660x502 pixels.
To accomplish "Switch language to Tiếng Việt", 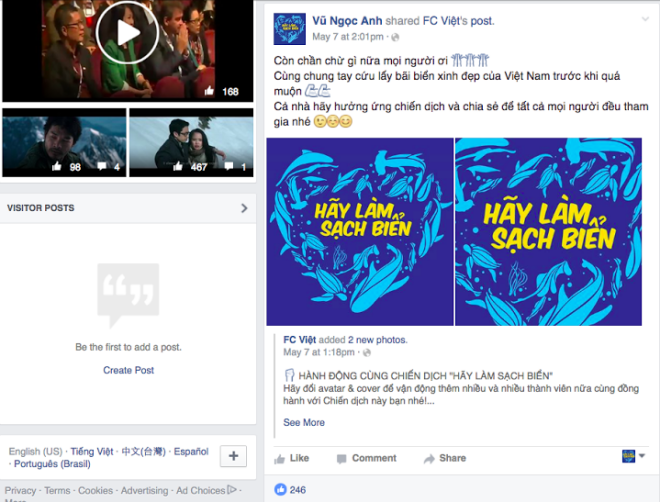I will point(91,452).
